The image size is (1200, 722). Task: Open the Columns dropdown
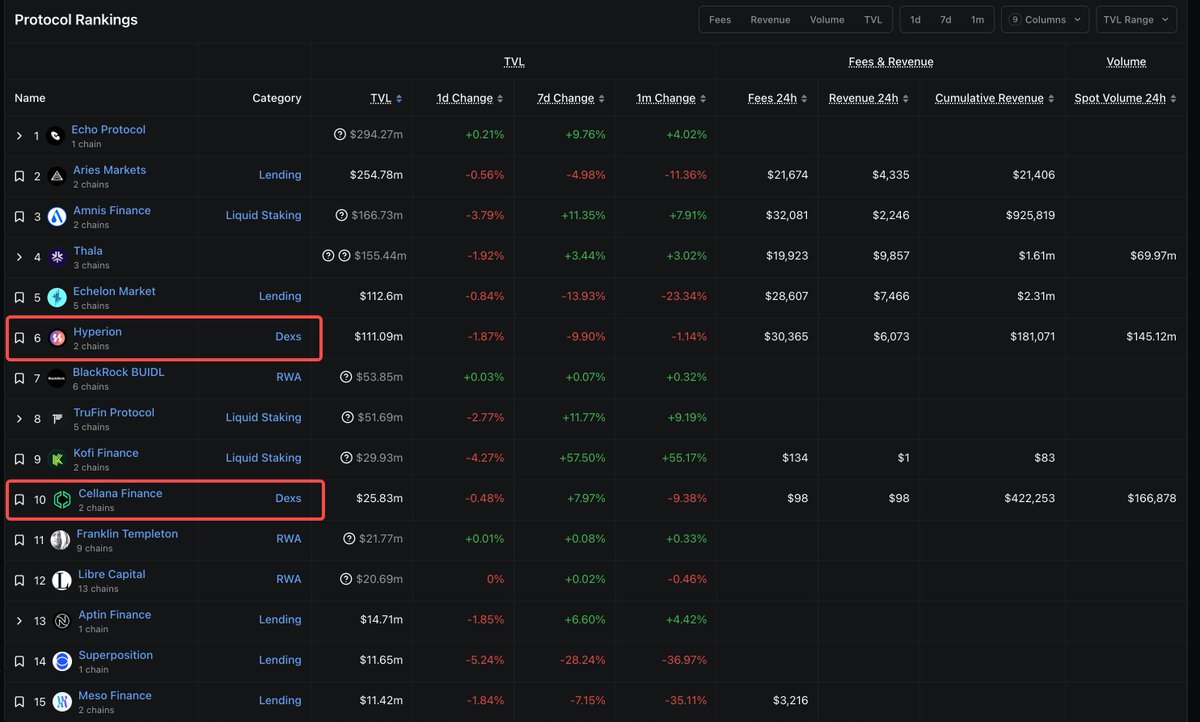tap(1045, 20)
